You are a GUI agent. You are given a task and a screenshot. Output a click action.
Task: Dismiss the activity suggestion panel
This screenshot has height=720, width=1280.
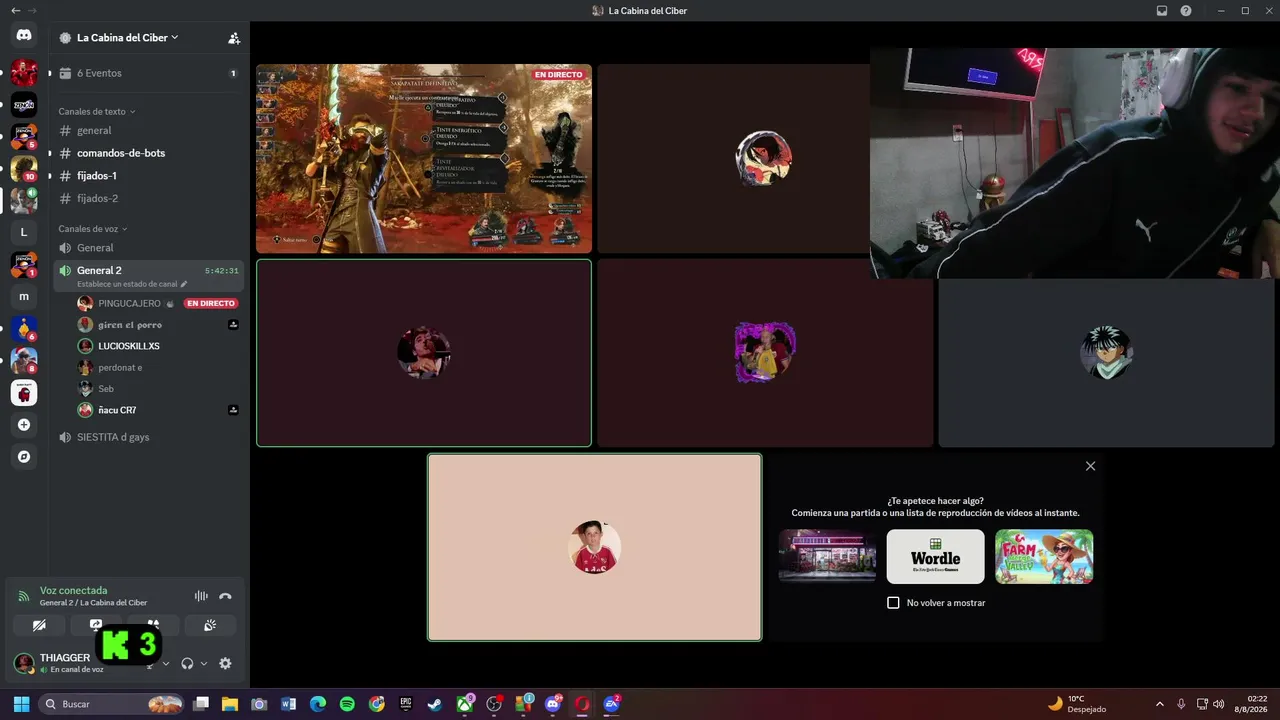coord(1090,466)
